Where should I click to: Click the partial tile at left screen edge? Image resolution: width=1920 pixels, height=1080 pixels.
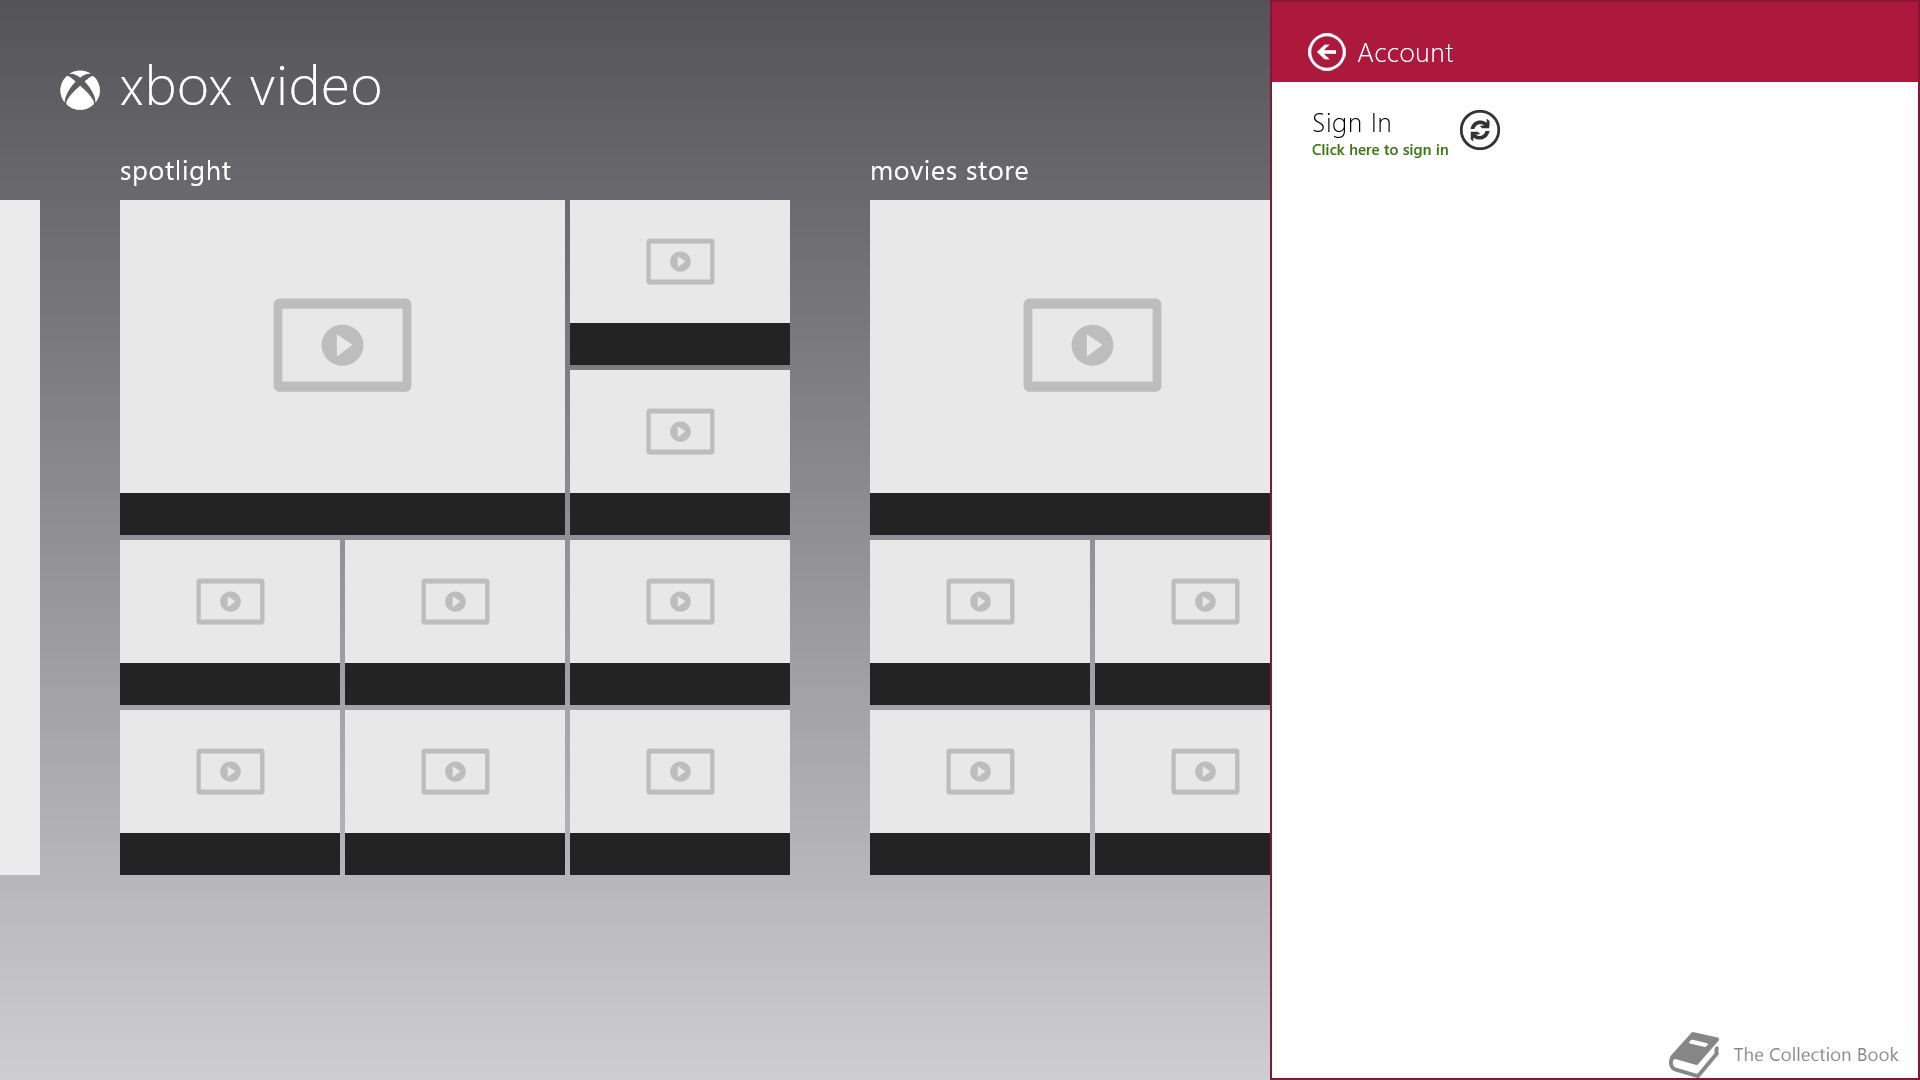20,537
